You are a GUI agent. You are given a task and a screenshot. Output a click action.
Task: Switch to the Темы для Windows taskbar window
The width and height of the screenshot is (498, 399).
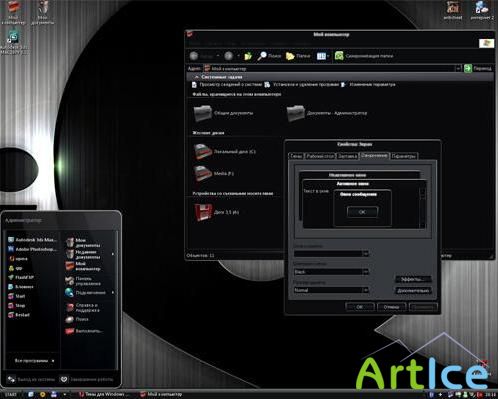click(104, 394)
